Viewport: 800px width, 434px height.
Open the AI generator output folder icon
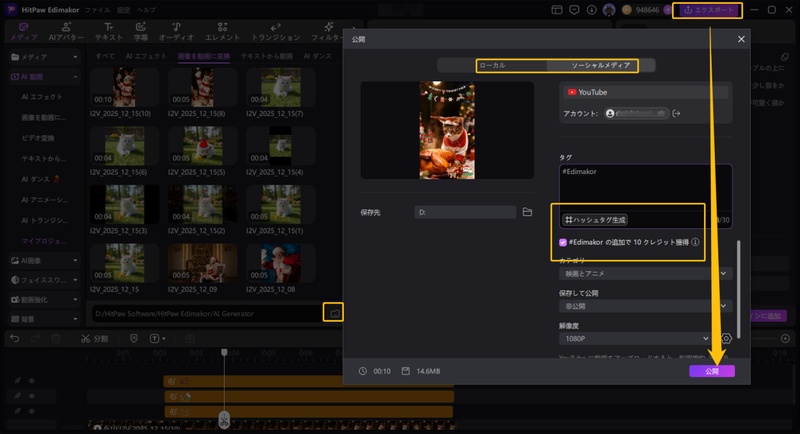(x=334, y=313)
